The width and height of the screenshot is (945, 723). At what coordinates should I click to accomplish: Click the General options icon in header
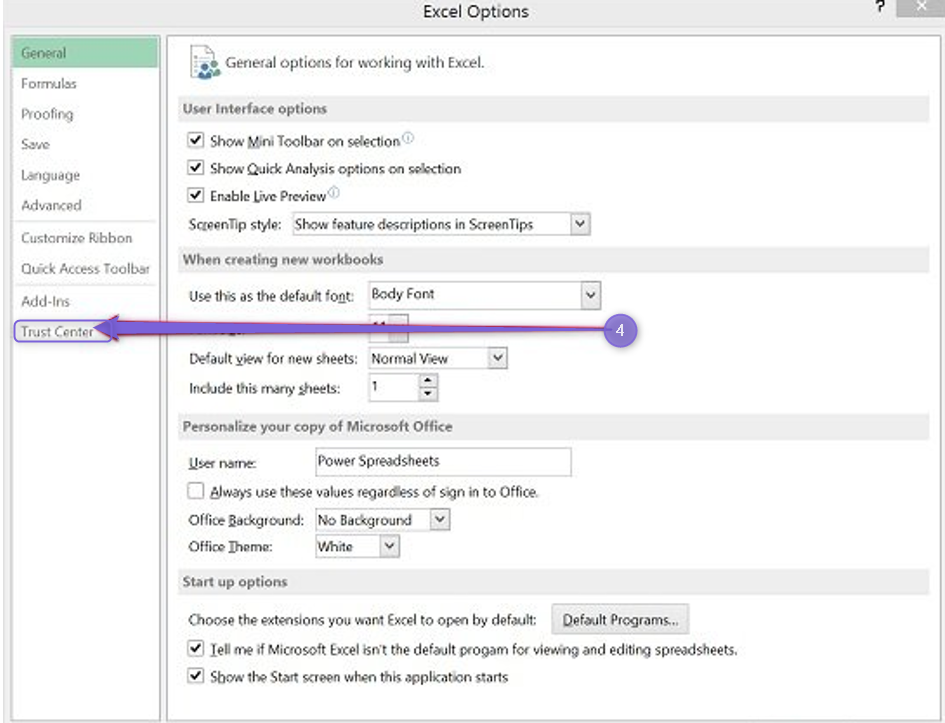(204, 62)
